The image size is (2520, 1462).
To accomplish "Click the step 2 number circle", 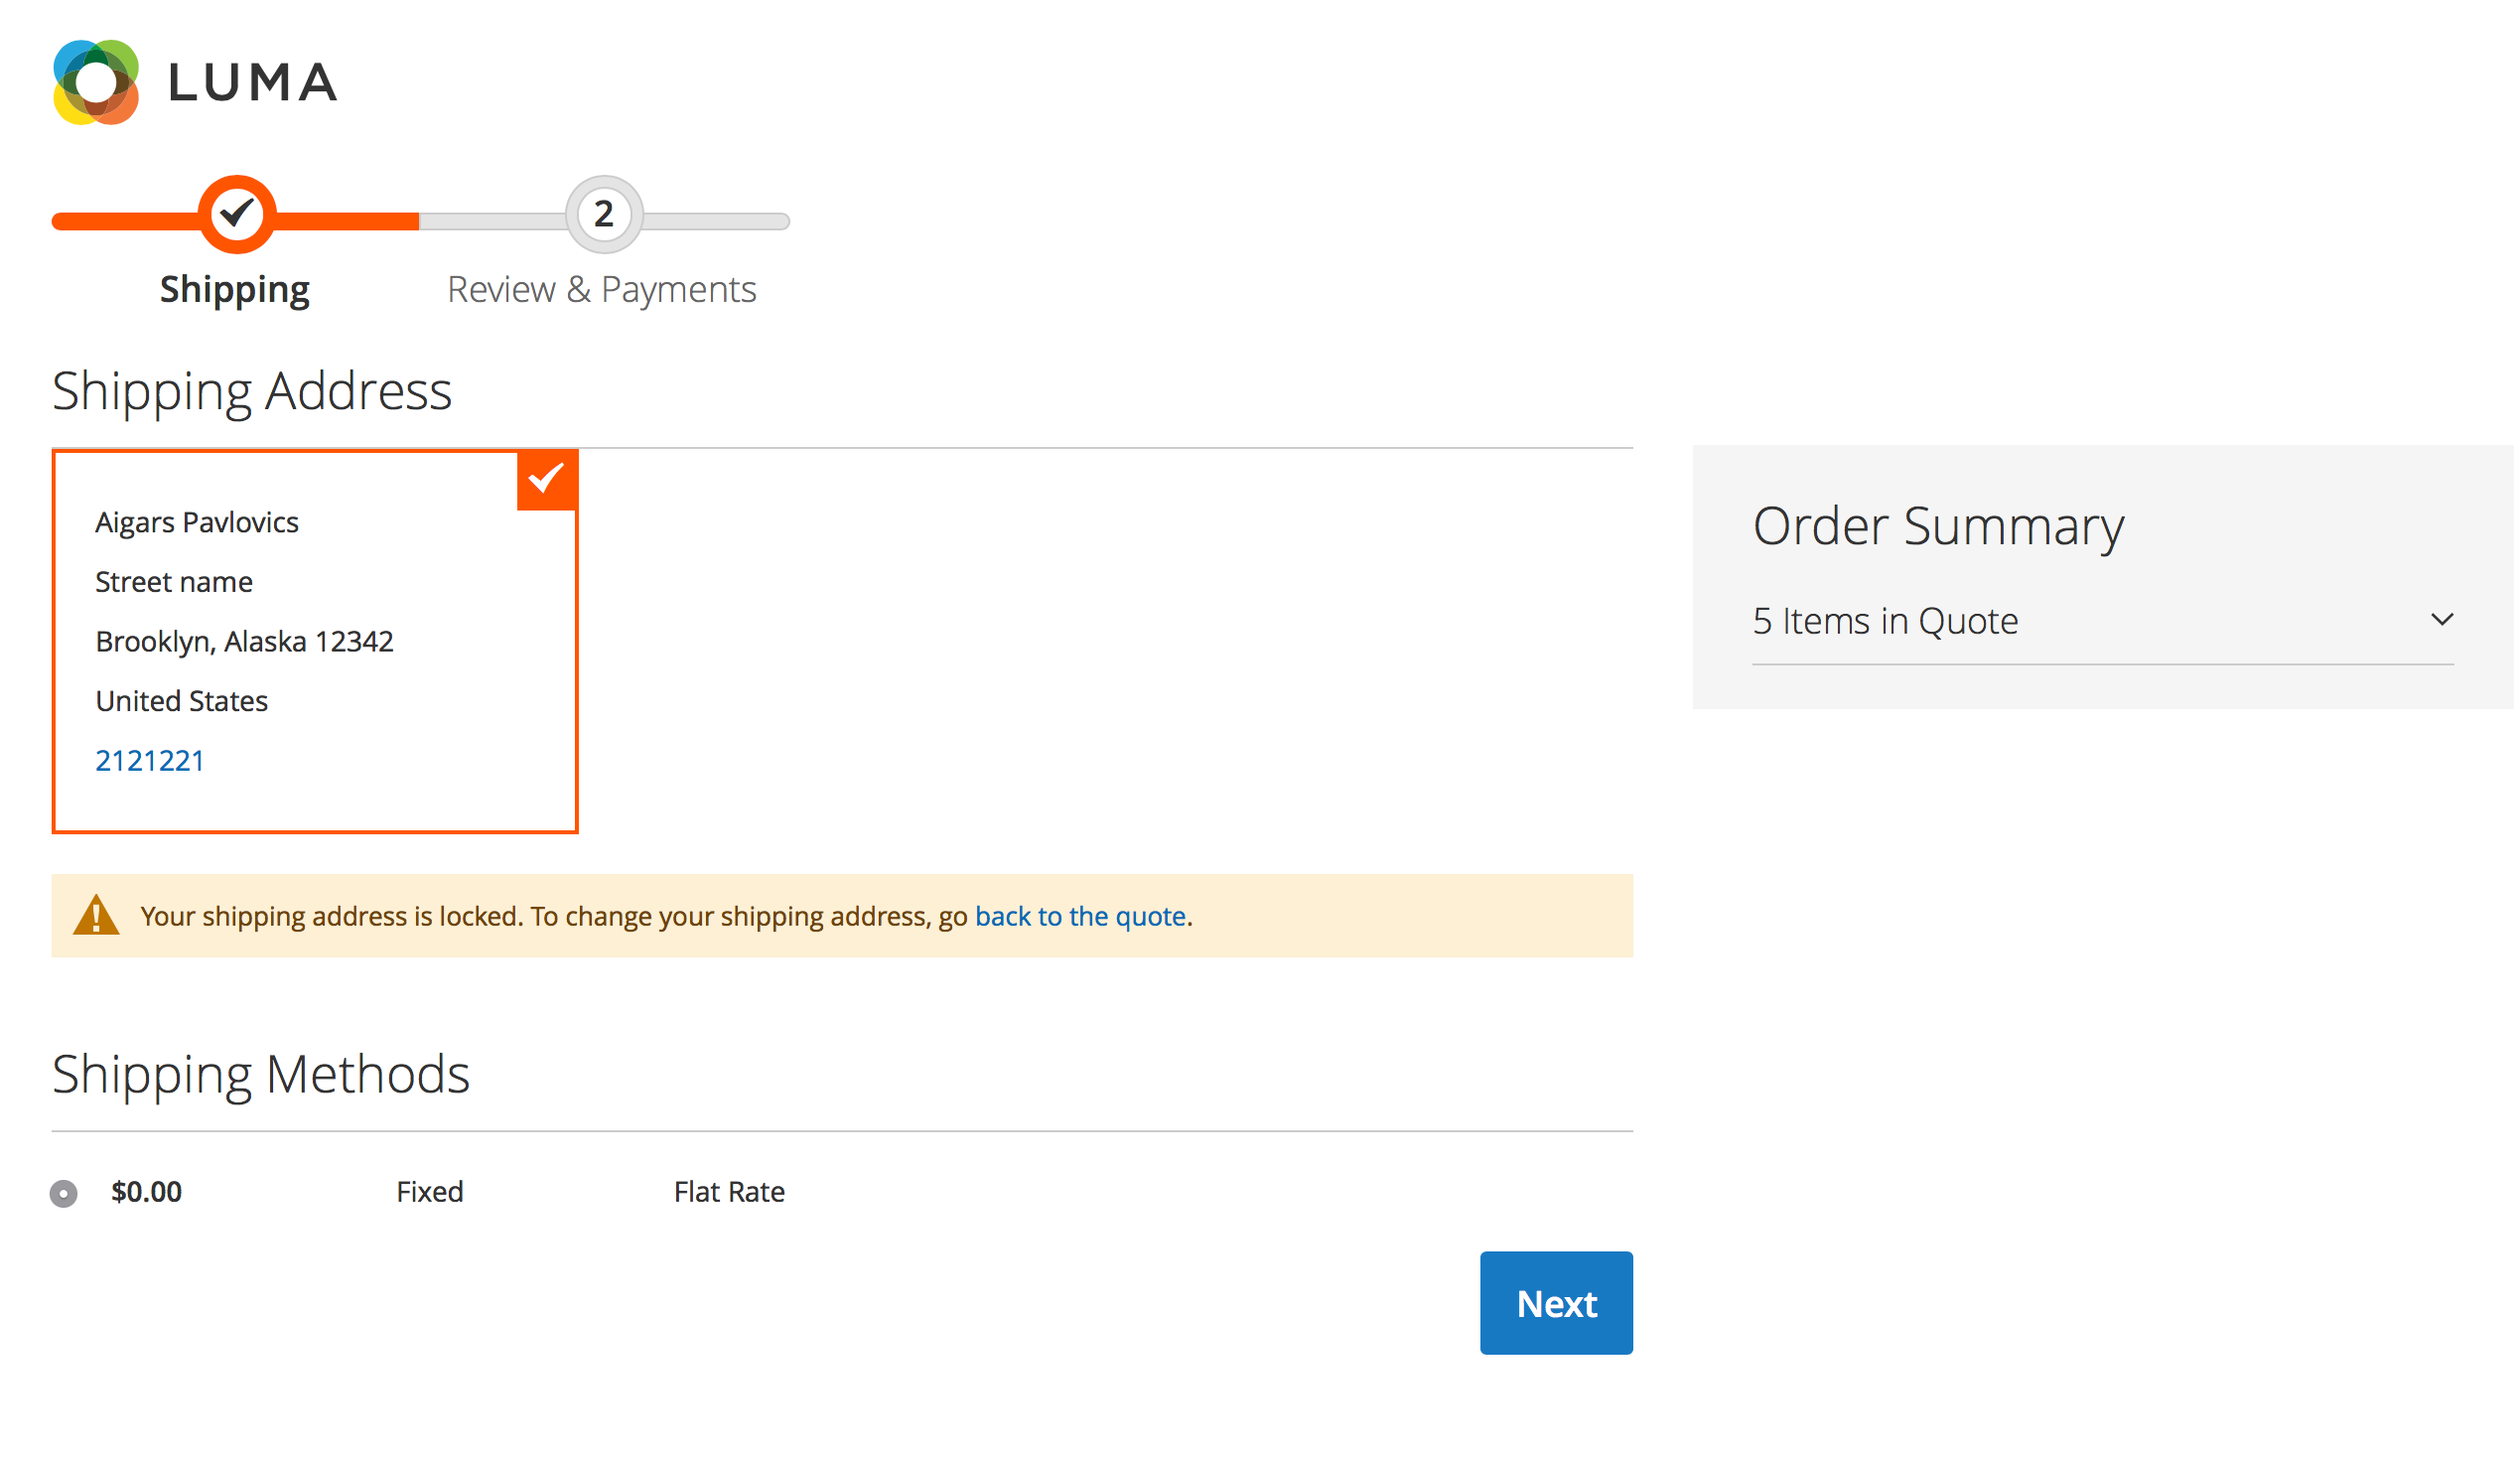I will click(x=604, y=214).
